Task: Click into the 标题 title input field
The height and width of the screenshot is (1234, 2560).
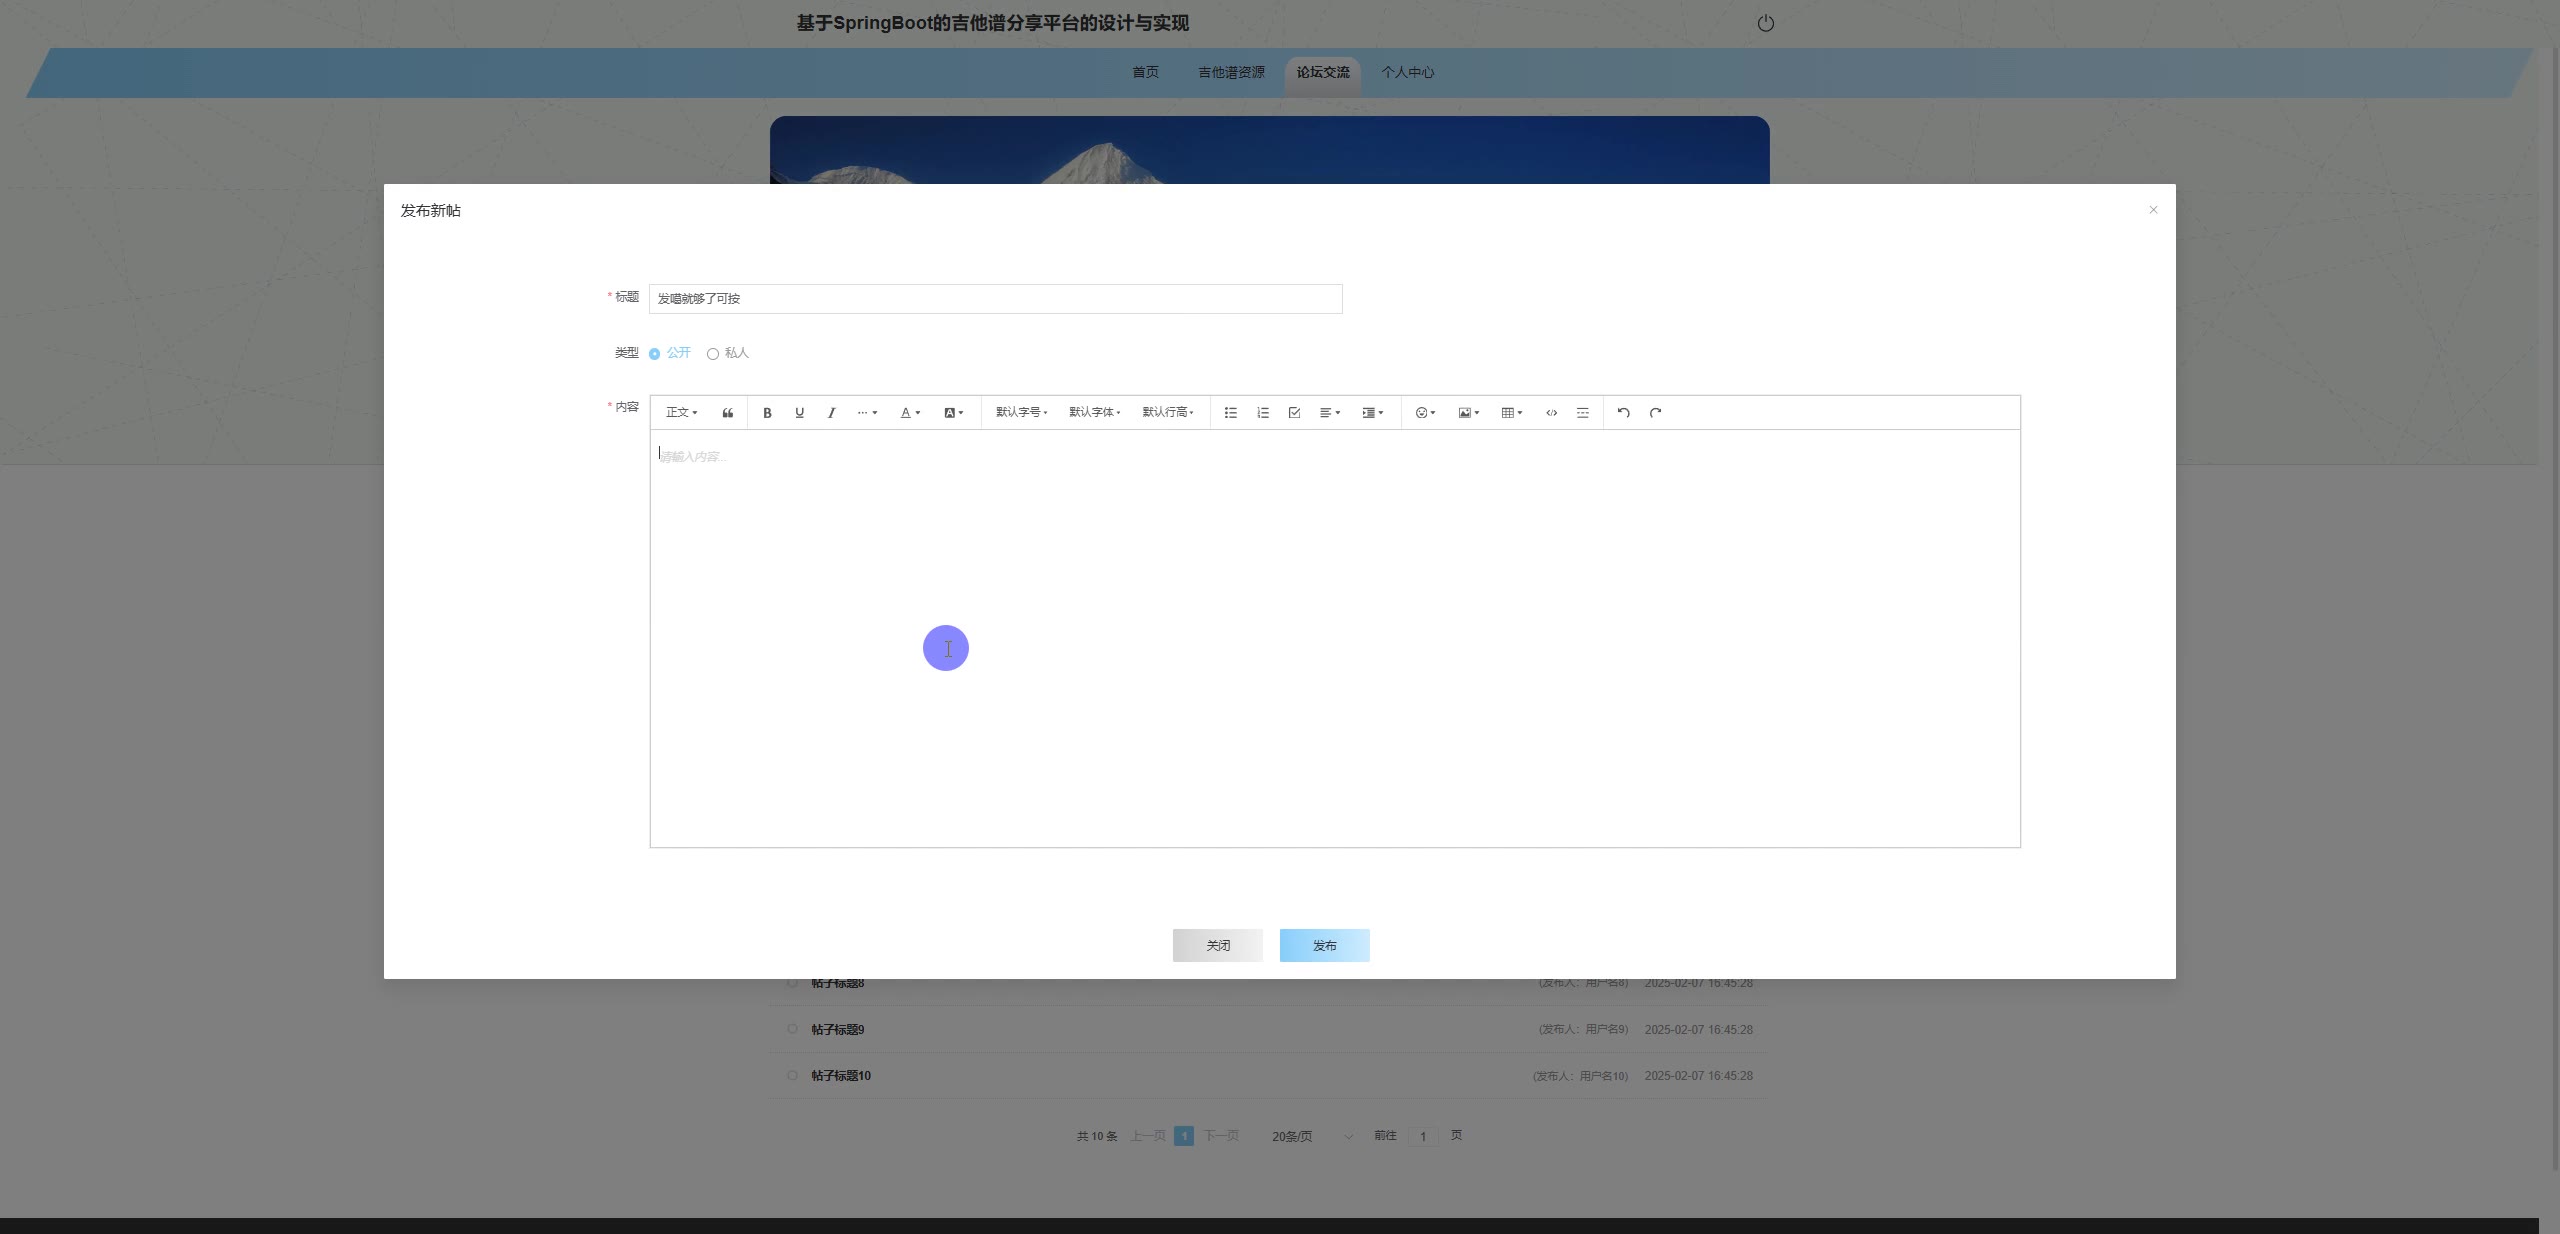Action: [995, 299]
